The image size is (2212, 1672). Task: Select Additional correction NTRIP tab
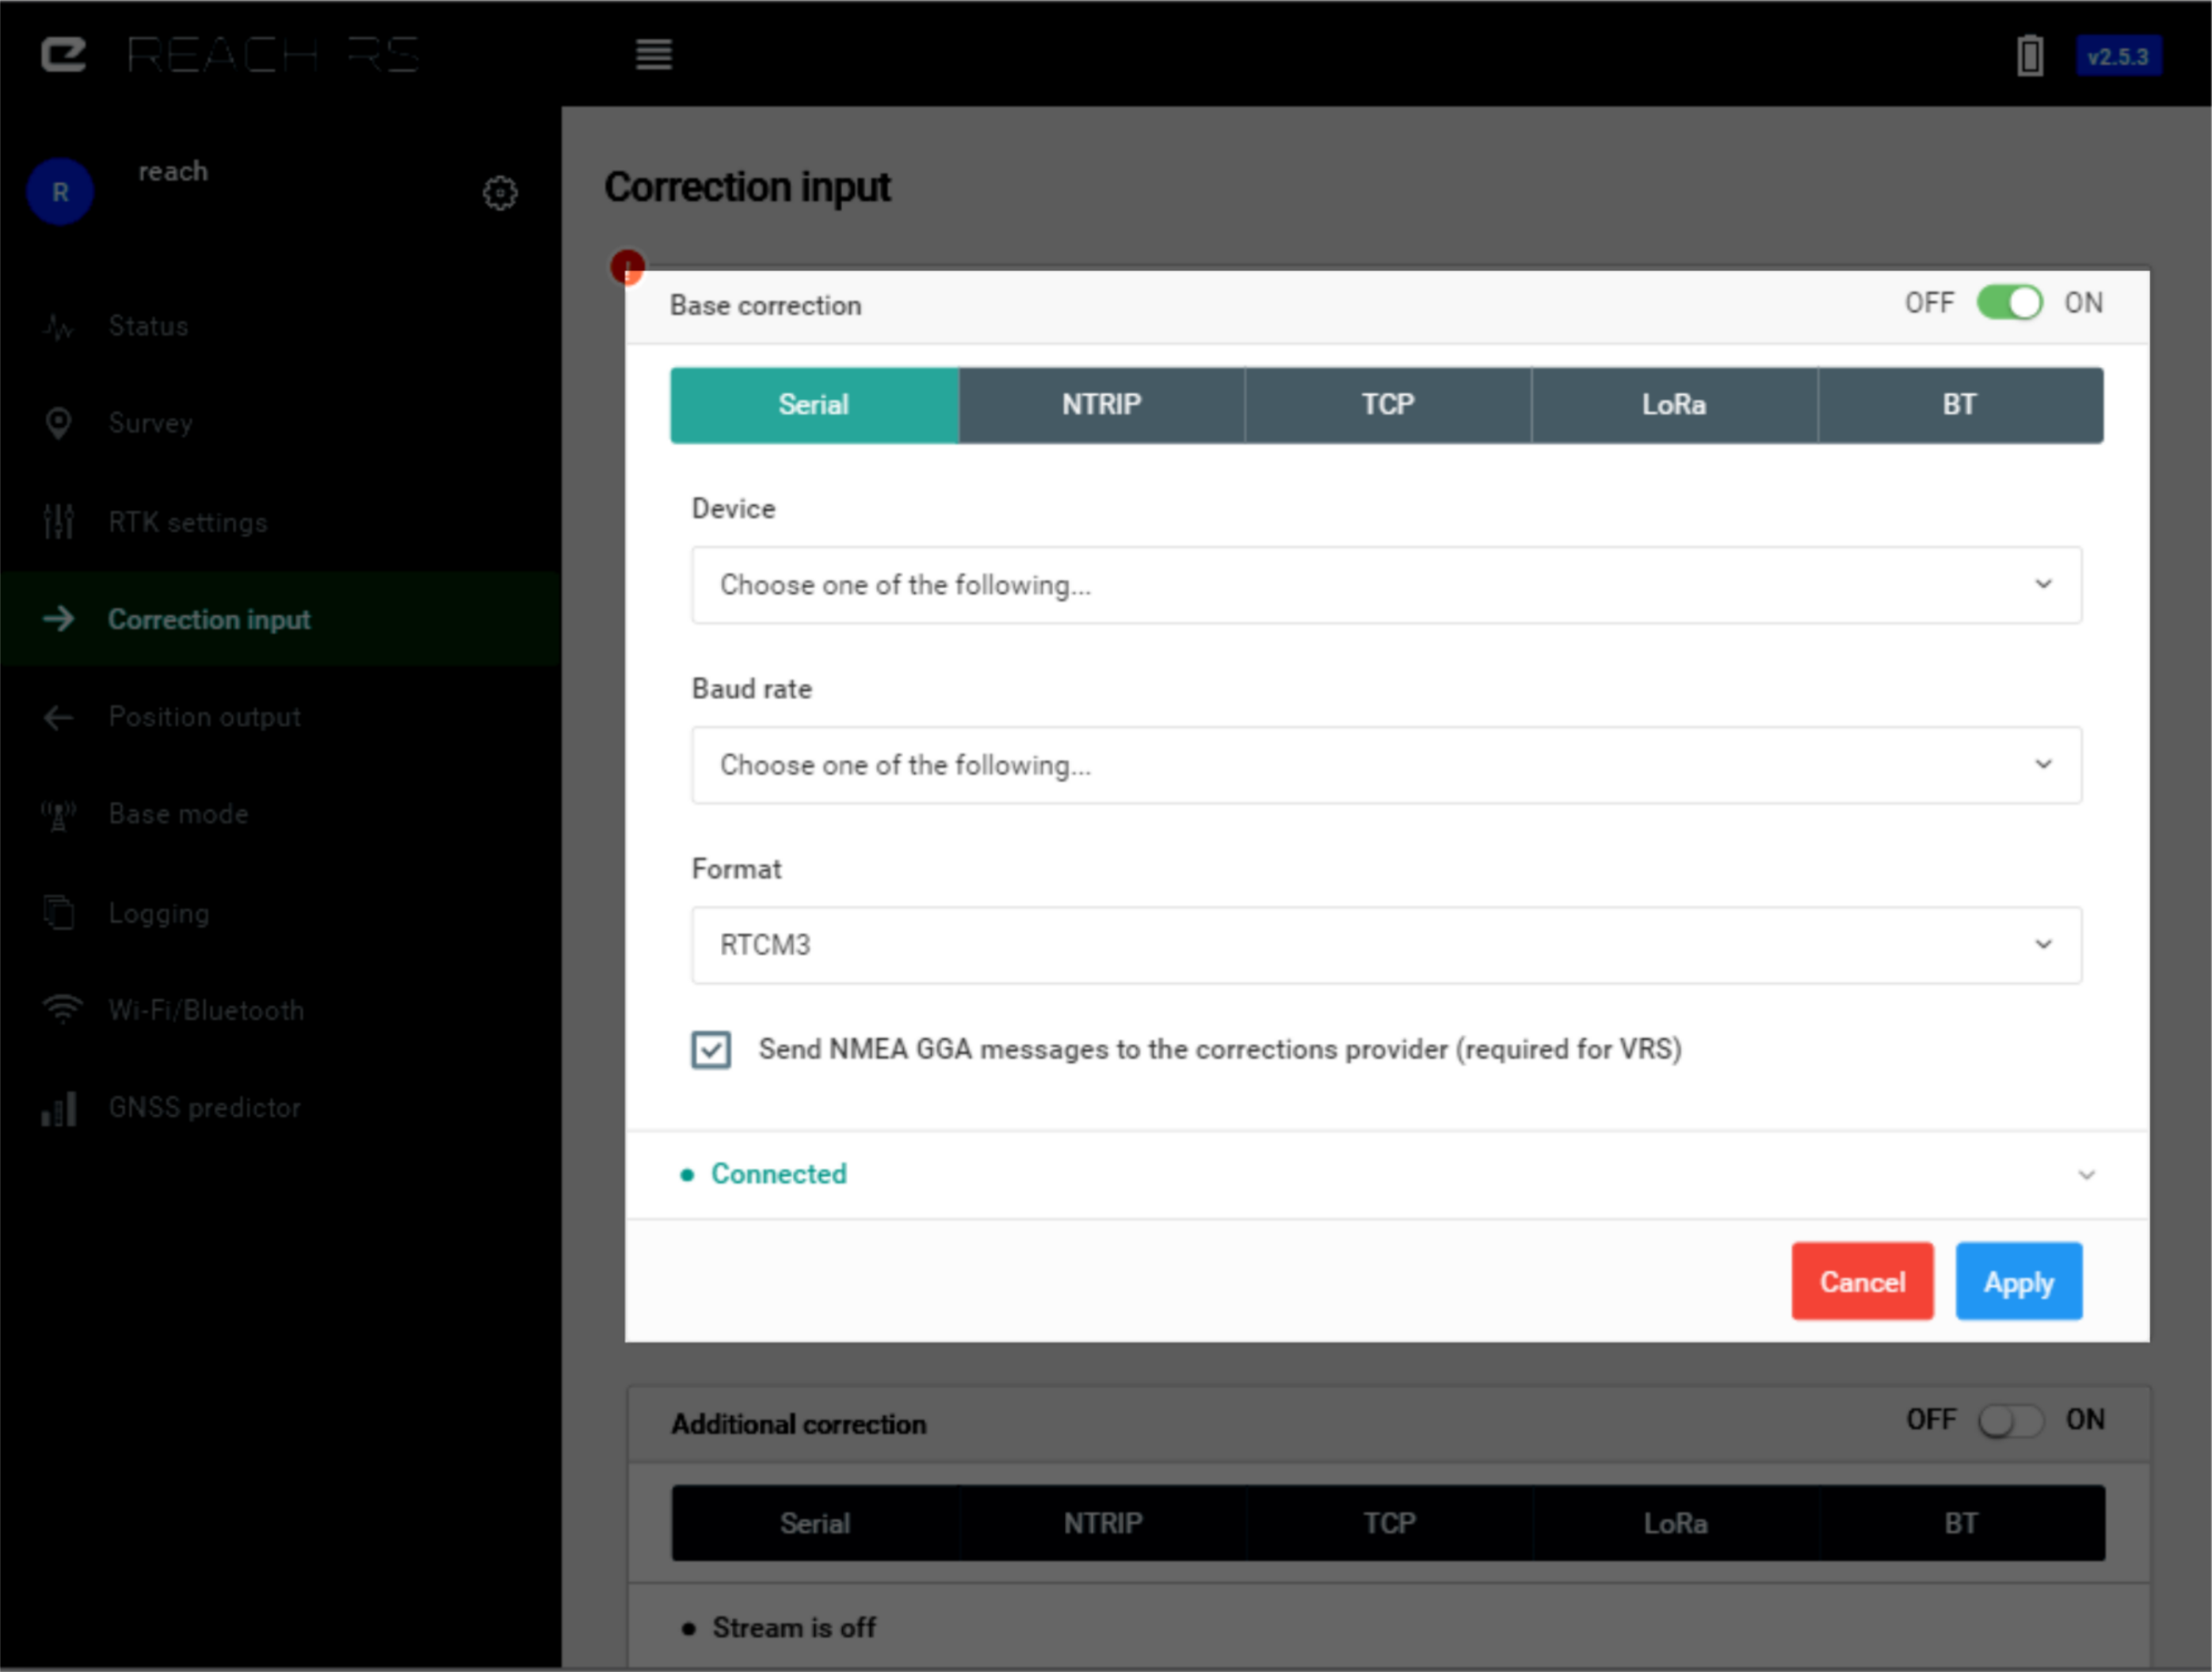pyautogui.click(x=1102, y=1523)
